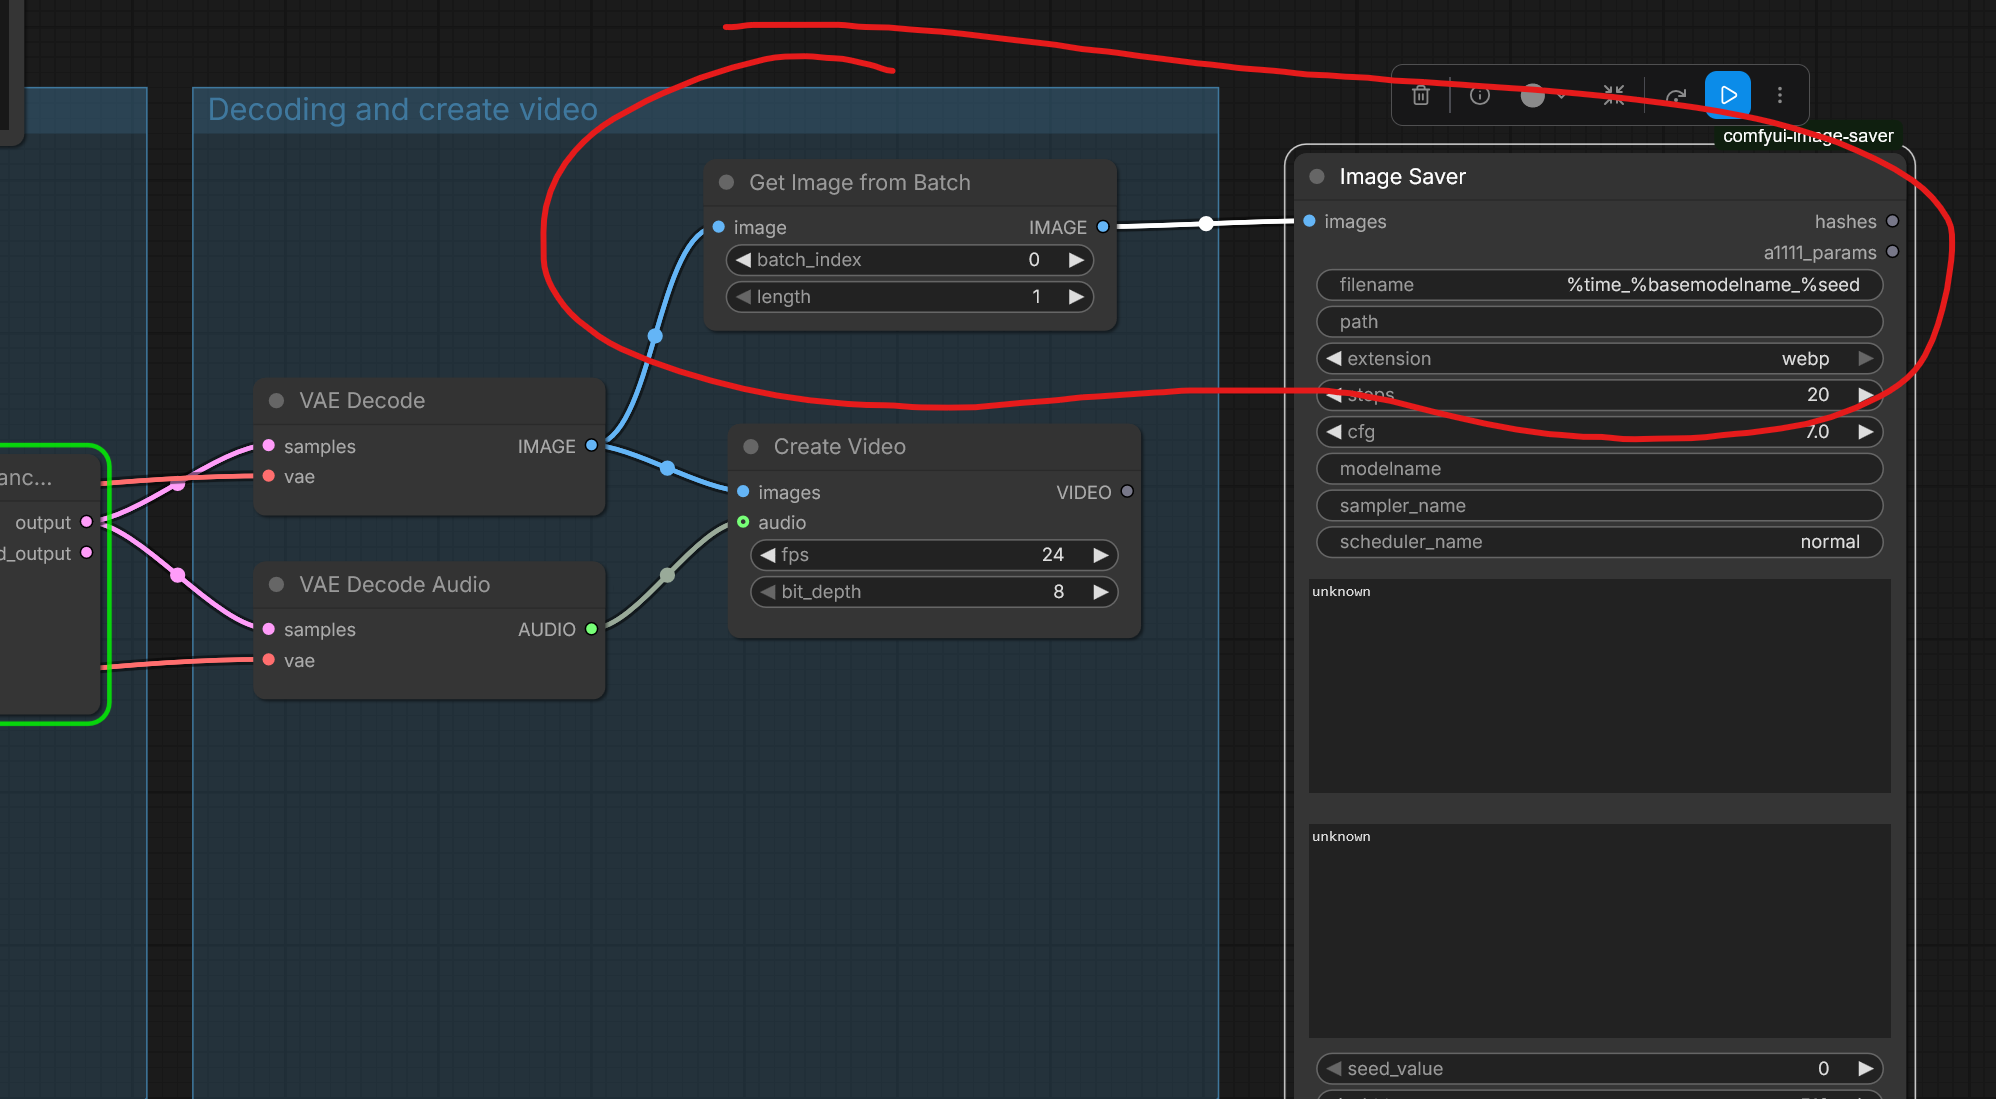Click AUDIO output socket on VAE Decode Audio
This screenshot has height=1099, width=1996.
(591, 629)
